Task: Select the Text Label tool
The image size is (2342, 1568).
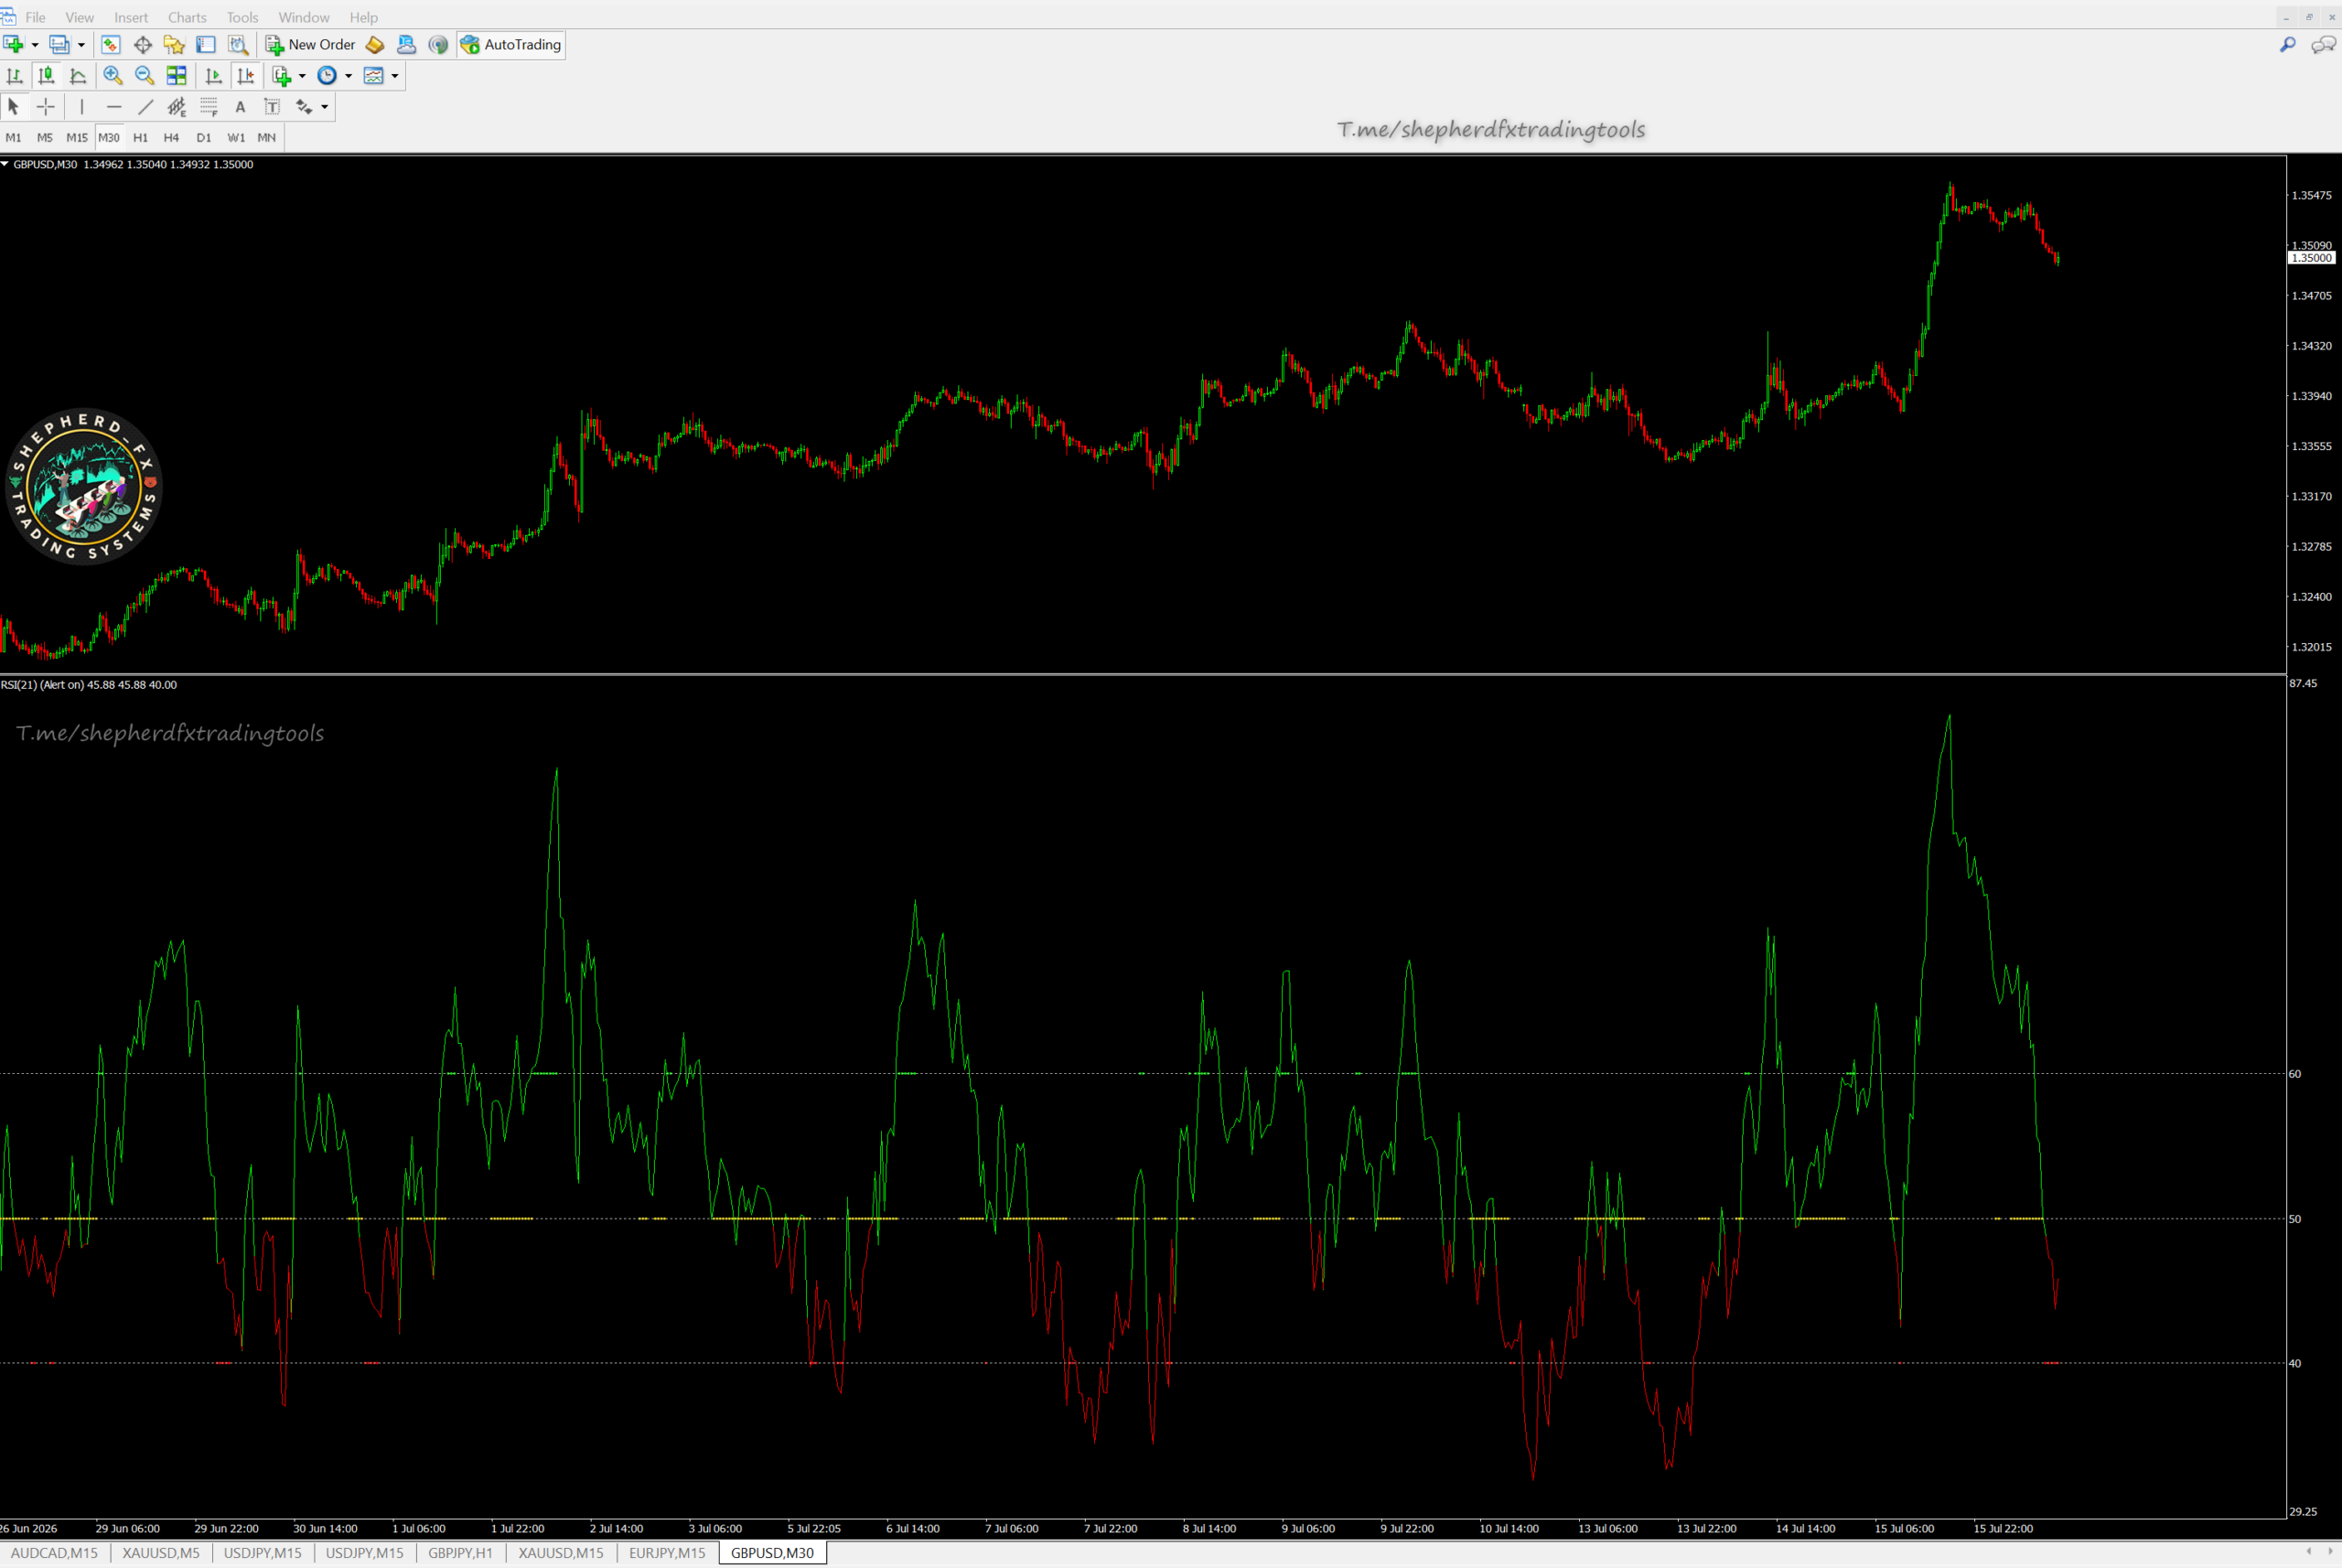Action: coord(272,107)
